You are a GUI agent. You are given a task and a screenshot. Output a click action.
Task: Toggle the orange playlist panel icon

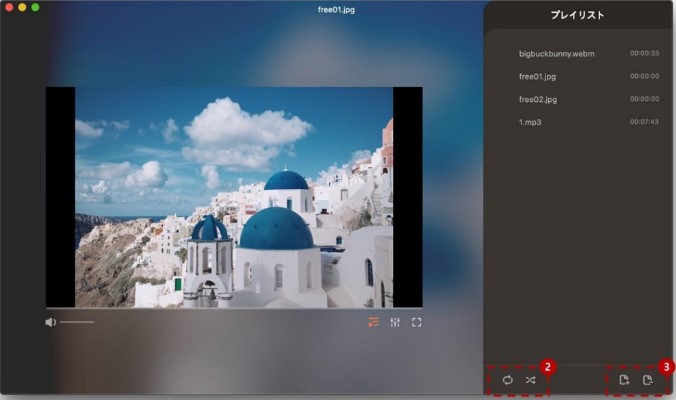373,322
